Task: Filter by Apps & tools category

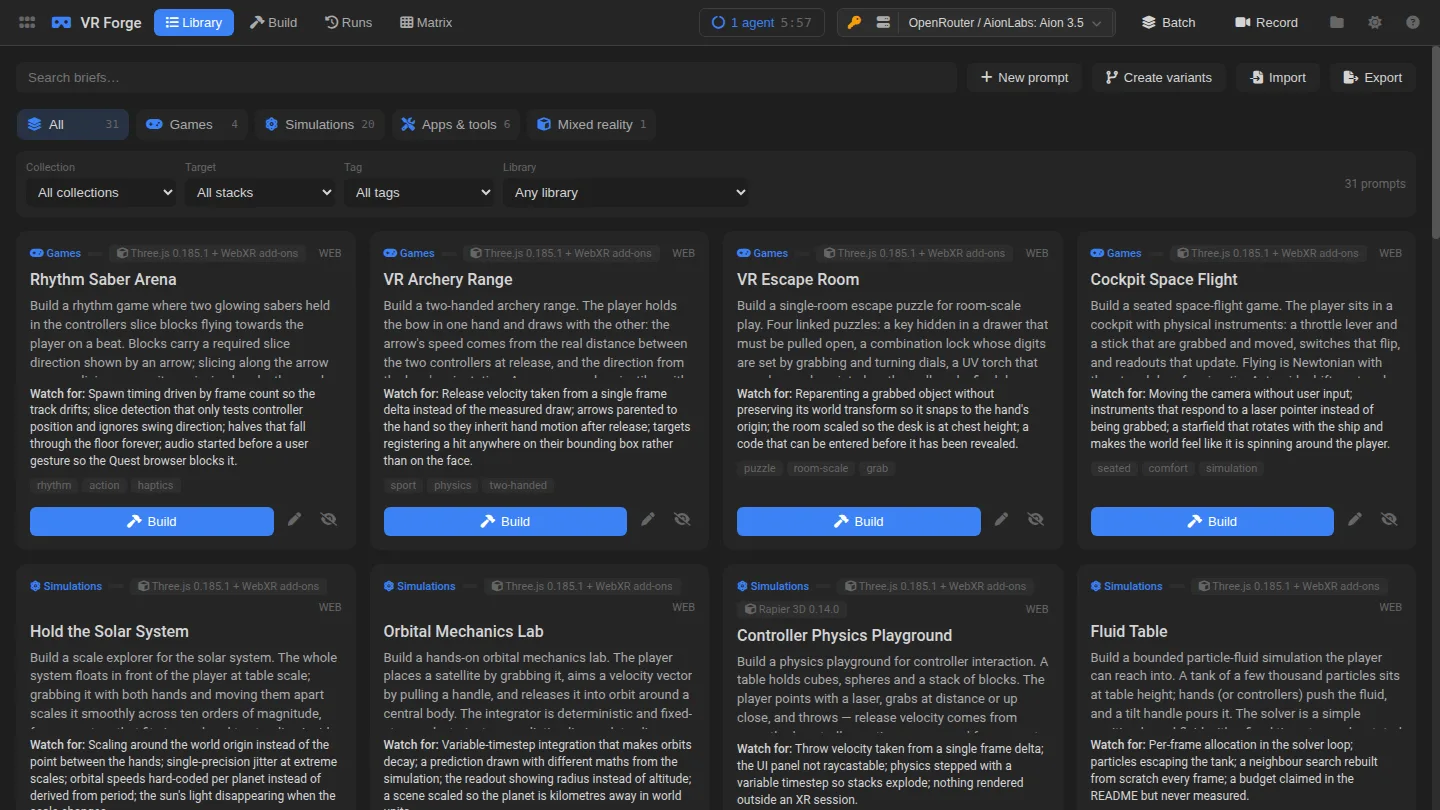Action: point(456,124)
